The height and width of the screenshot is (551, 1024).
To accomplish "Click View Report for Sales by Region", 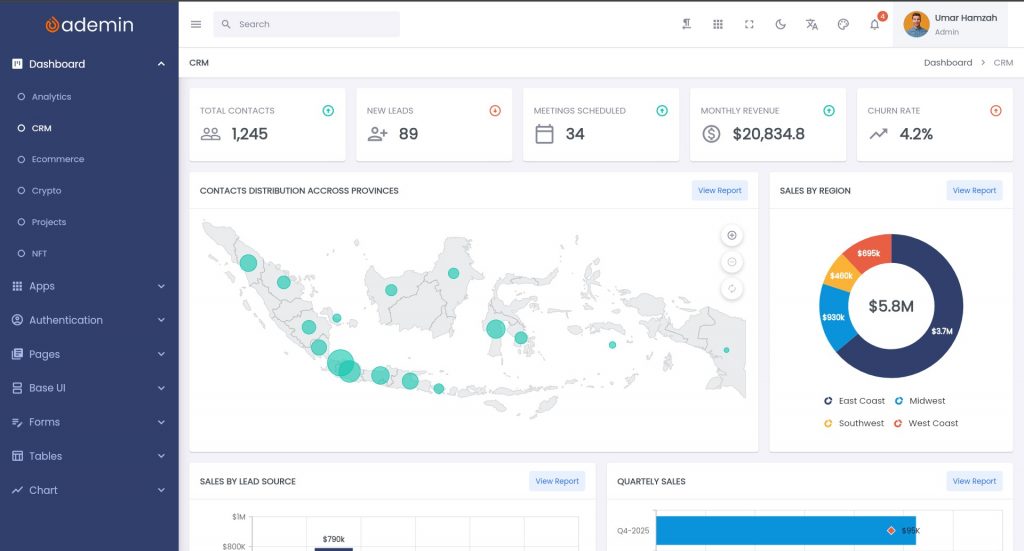I will tap(974, 190).
